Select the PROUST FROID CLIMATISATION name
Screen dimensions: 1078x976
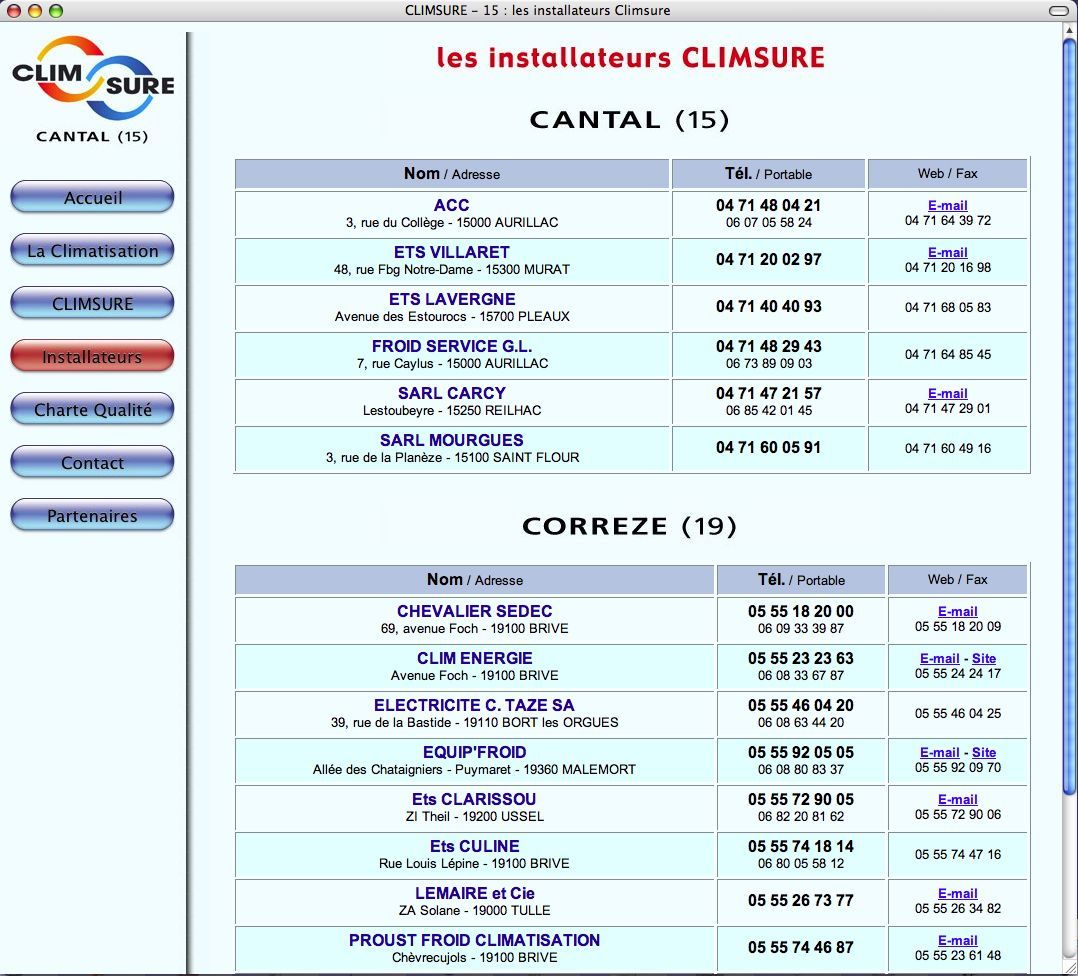pos(474,940)
